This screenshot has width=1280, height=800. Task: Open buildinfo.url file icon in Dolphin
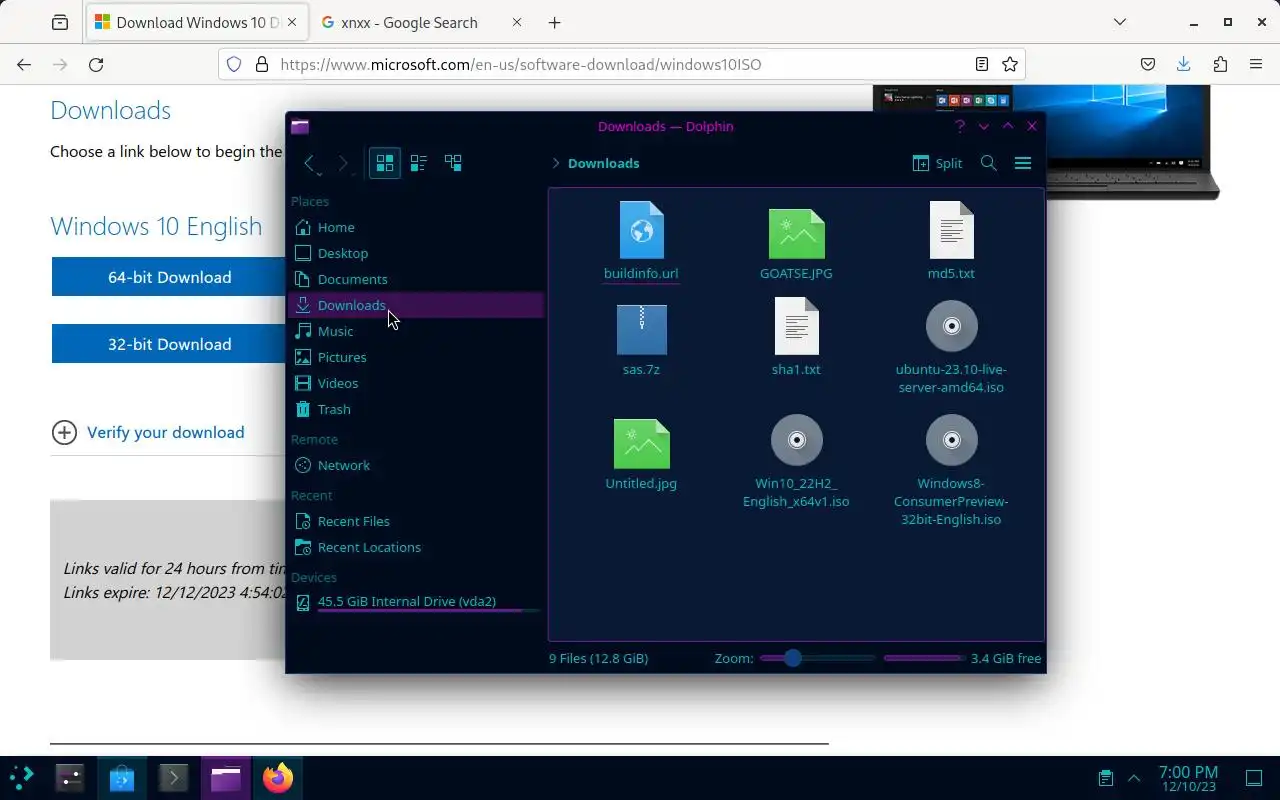coord(641,230)
